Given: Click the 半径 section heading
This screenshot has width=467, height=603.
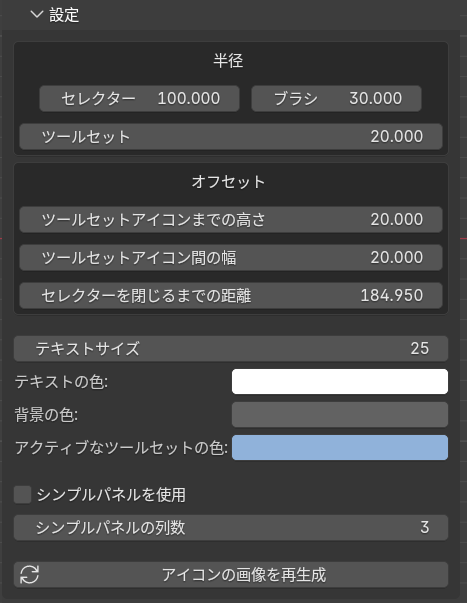Looking at the screenshot, I should tap(228, 61).
